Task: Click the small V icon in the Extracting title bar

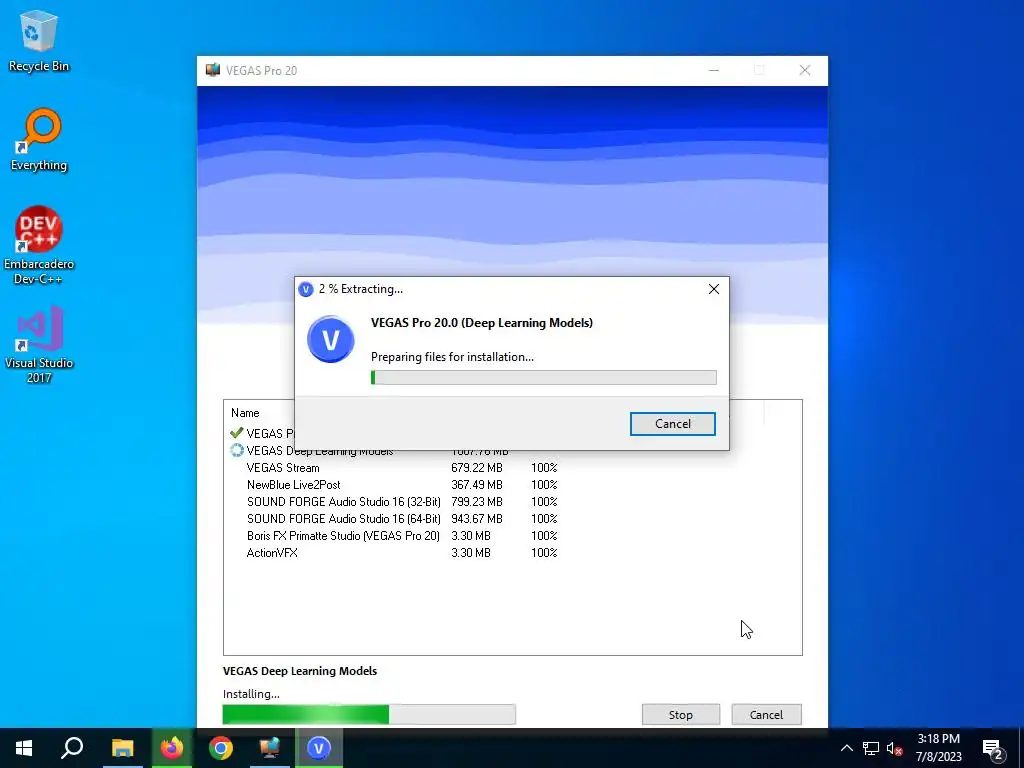Action: pyautogui.click(x=306, y=289)
